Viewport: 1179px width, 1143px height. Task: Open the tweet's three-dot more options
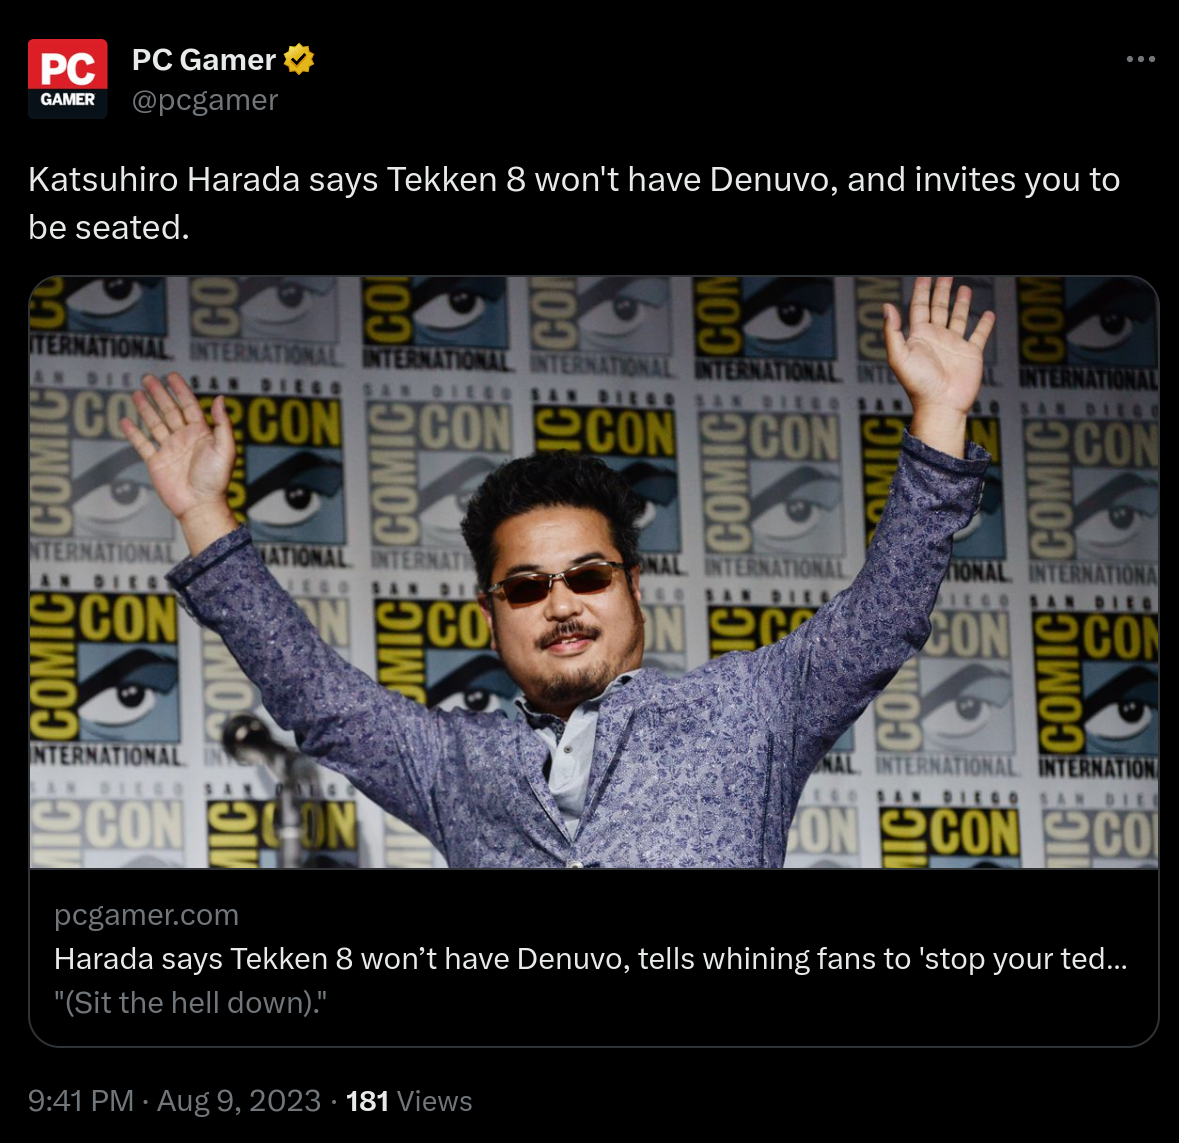tap(1140, 59)
